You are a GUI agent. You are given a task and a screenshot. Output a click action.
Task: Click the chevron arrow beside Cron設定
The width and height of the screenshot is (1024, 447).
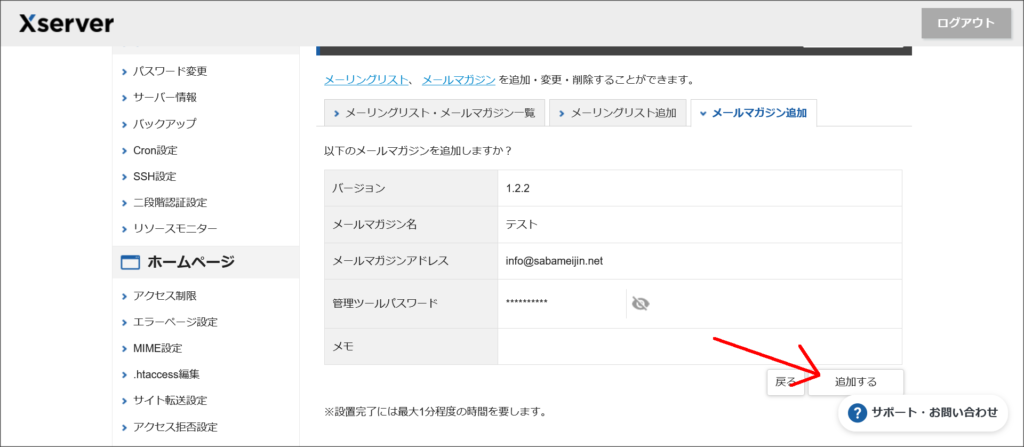[x=124, y=151]
